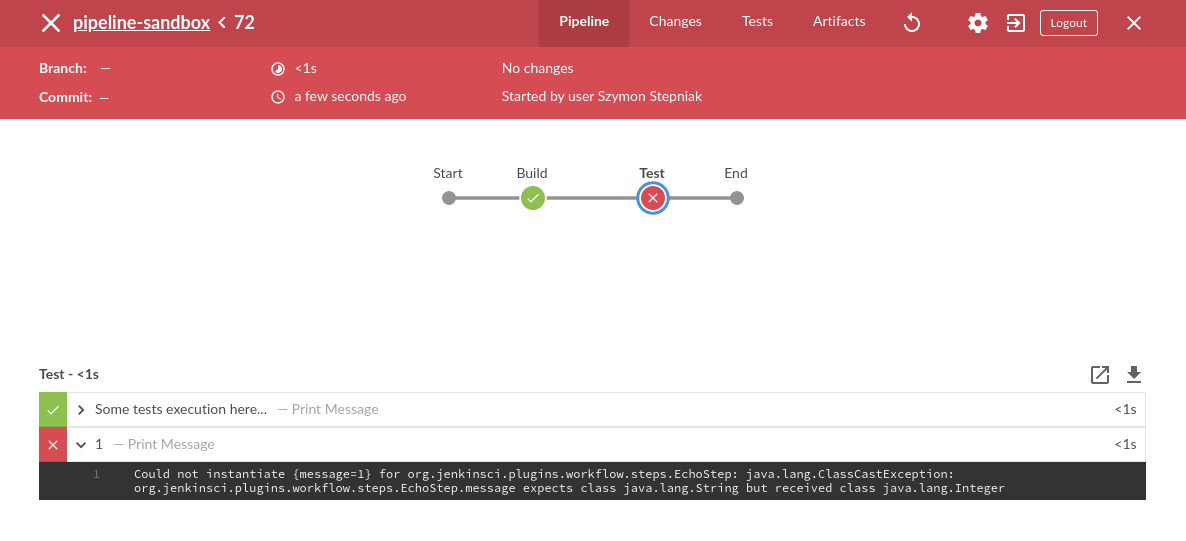Select the Pipeline tab
The height and width of the screenshot is (541, 1186).
(x=584, y=21)
